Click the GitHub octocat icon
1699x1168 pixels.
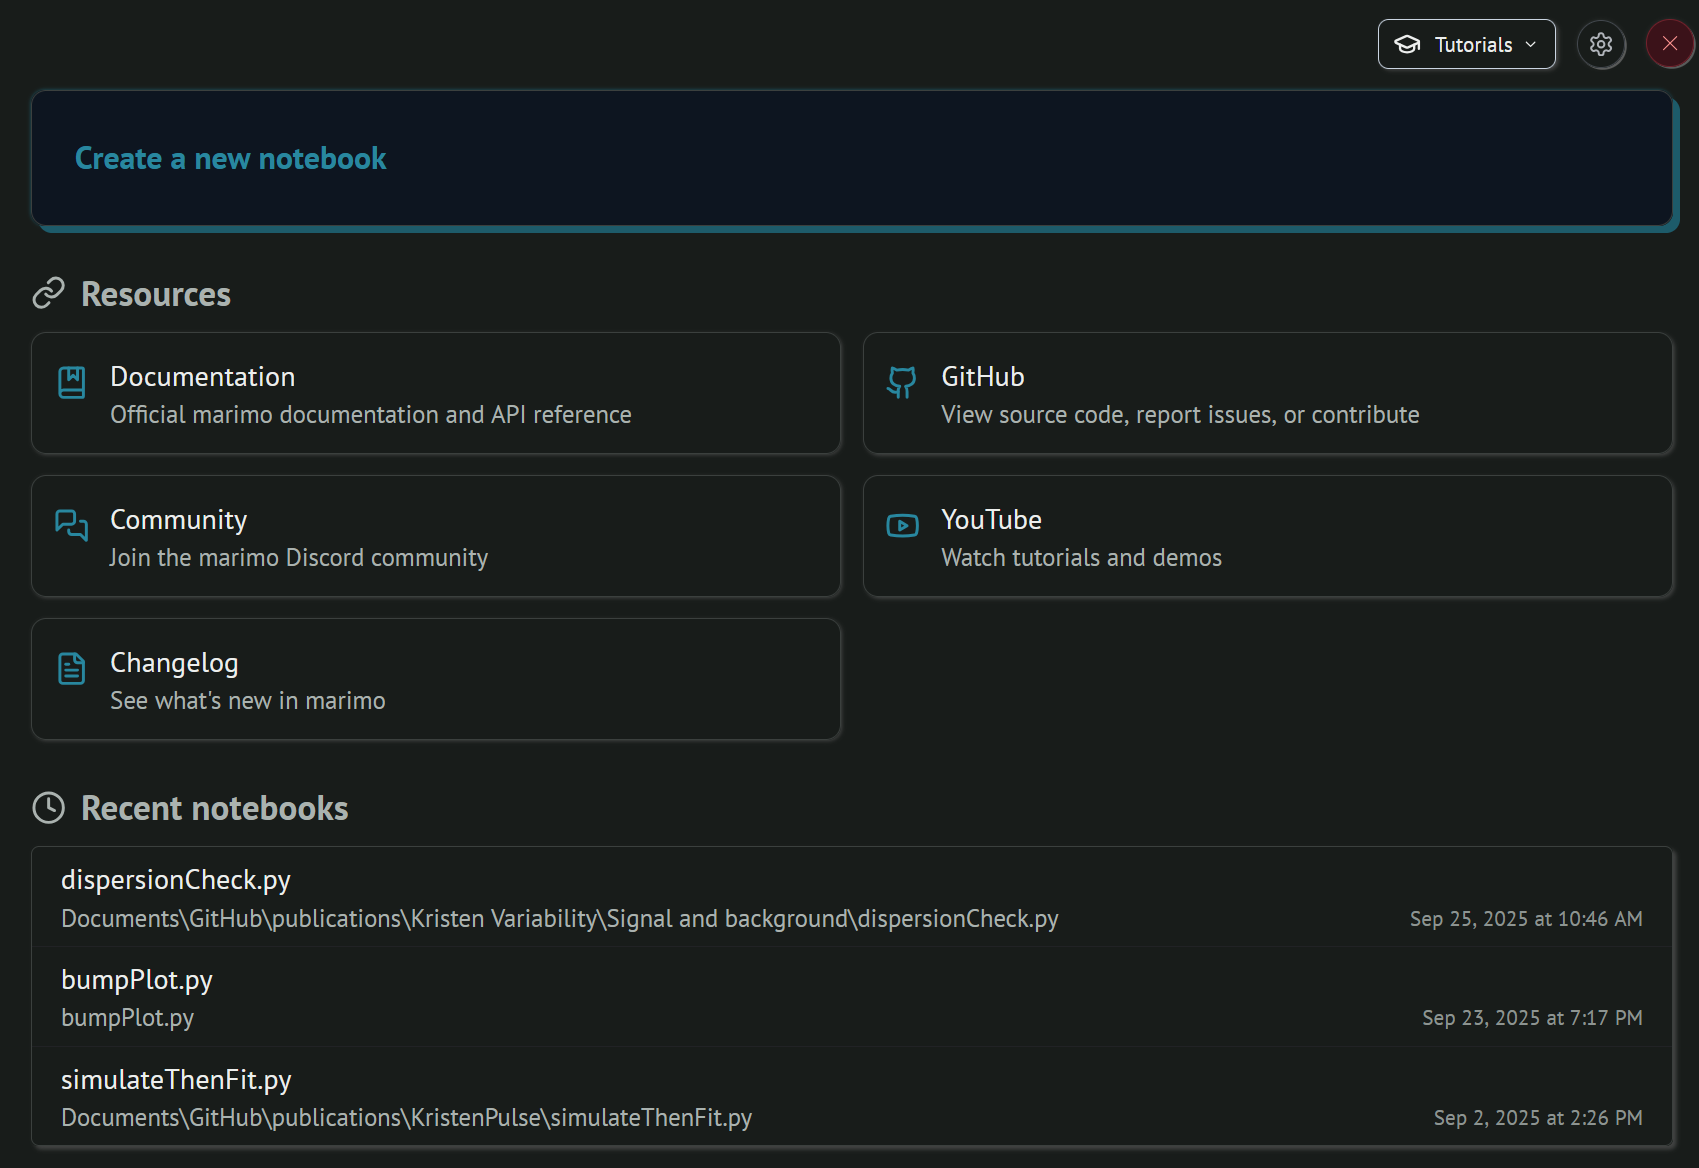tap(902, 383)
